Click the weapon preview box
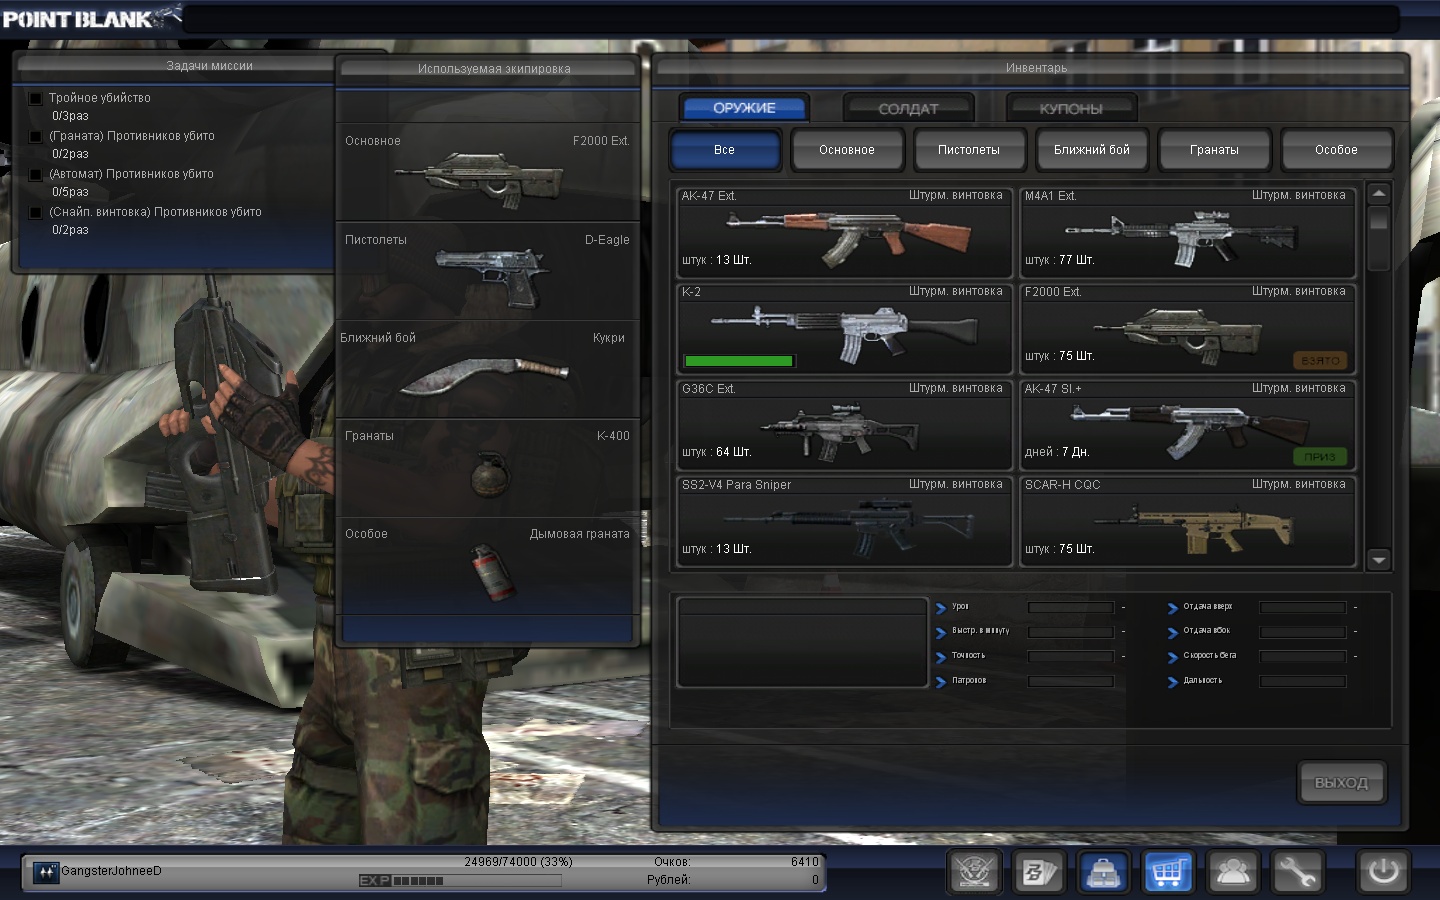1440x900 pixels. (802, 643)
